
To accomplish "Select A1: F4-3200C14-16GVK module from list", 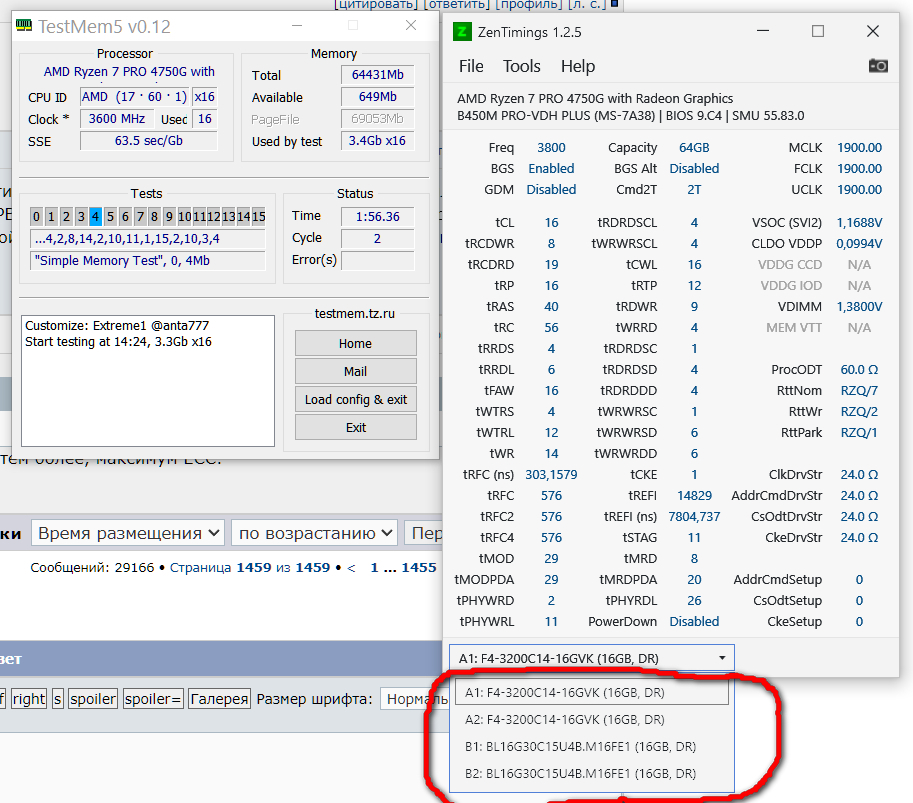I will 592,692.
